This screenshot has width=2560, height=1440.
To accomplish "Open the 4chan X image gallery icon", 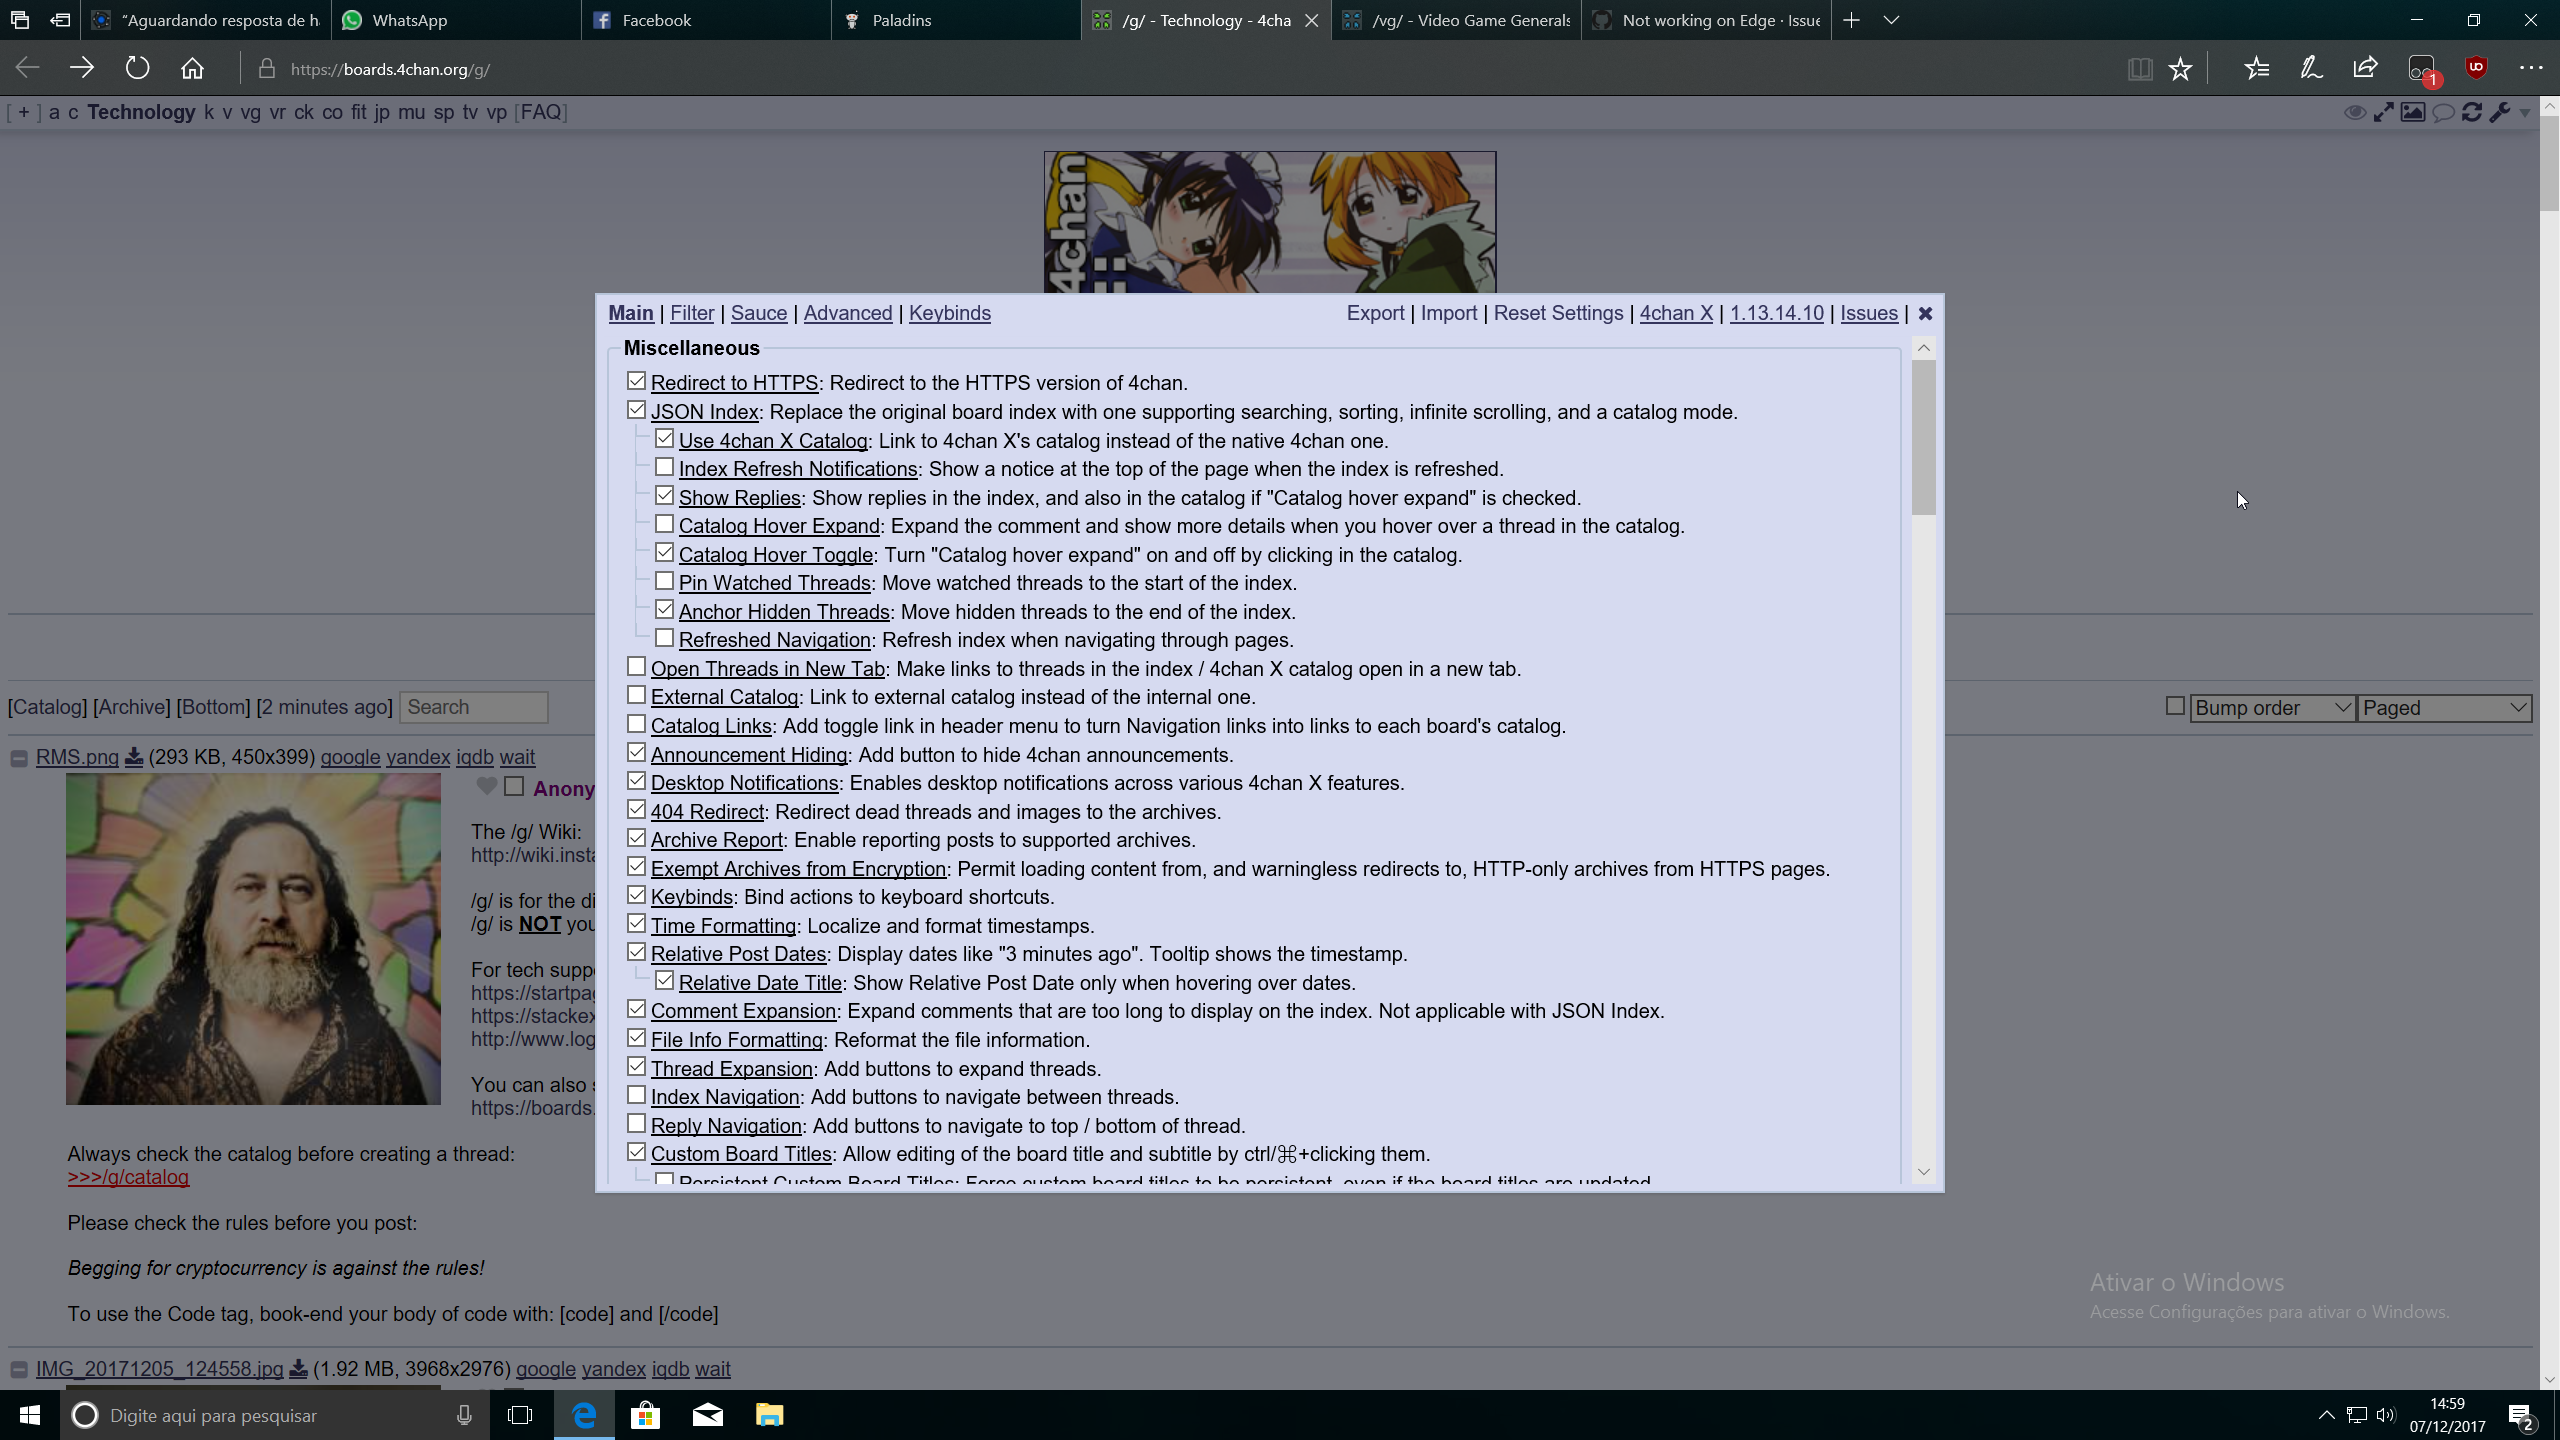I will tap(2414, 112).
